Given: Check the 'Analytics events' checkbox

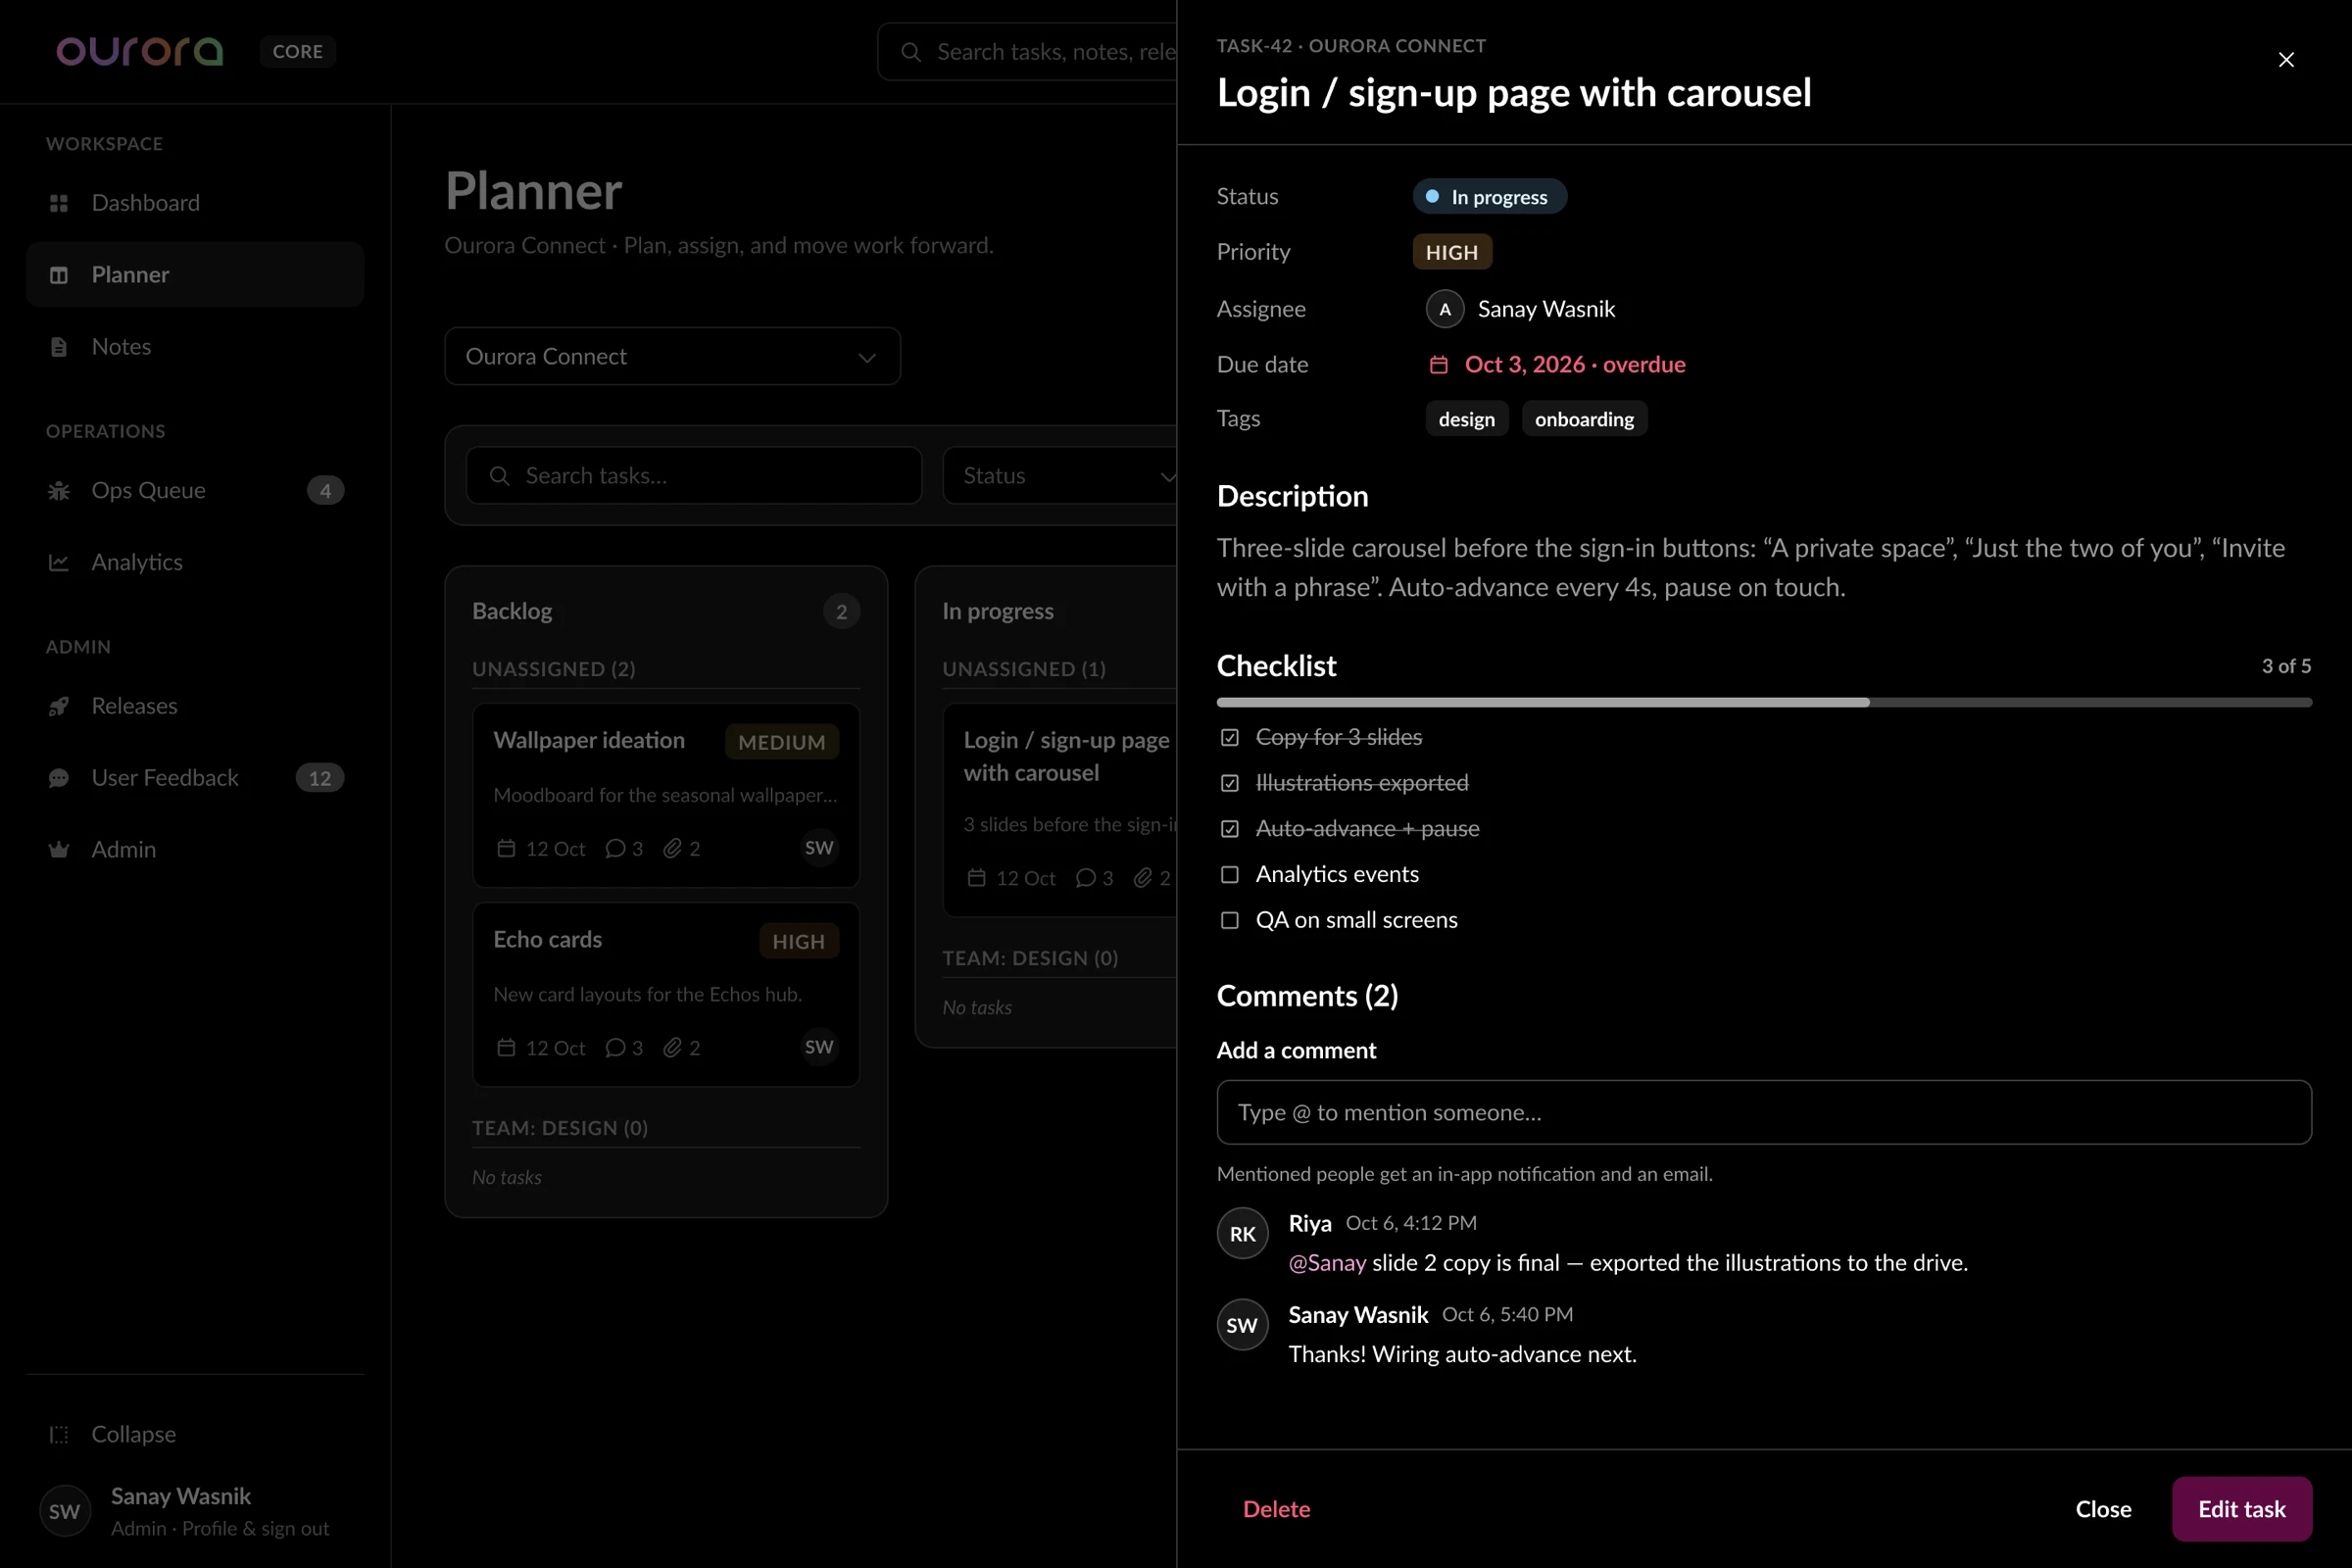Looking at the screenshot, I should coord(1230,875).
